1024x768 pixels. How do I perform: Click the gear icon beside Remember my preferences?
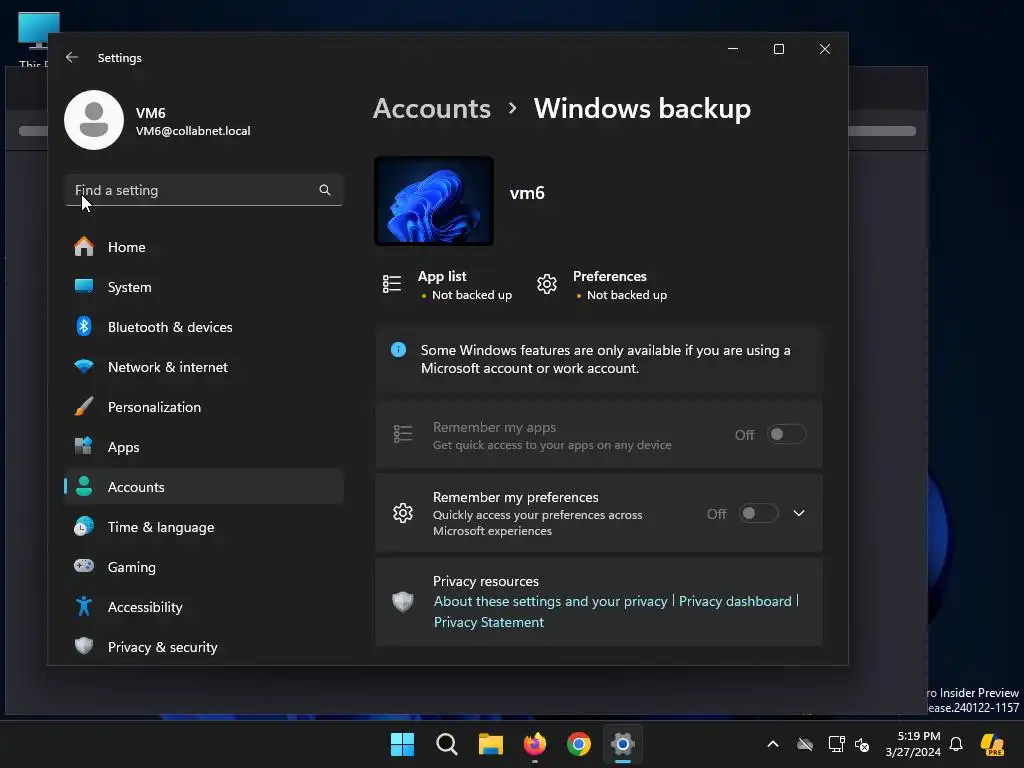pos(403,513)
